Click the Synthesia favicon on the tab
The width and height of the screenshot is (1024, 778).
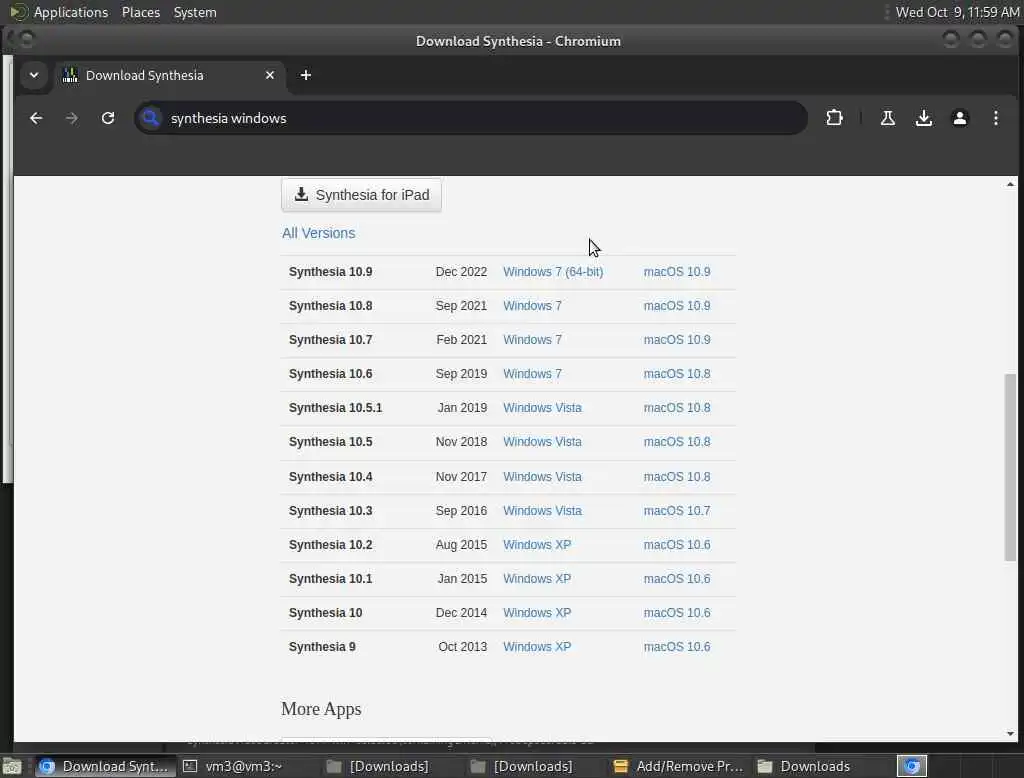coord(70,75)
